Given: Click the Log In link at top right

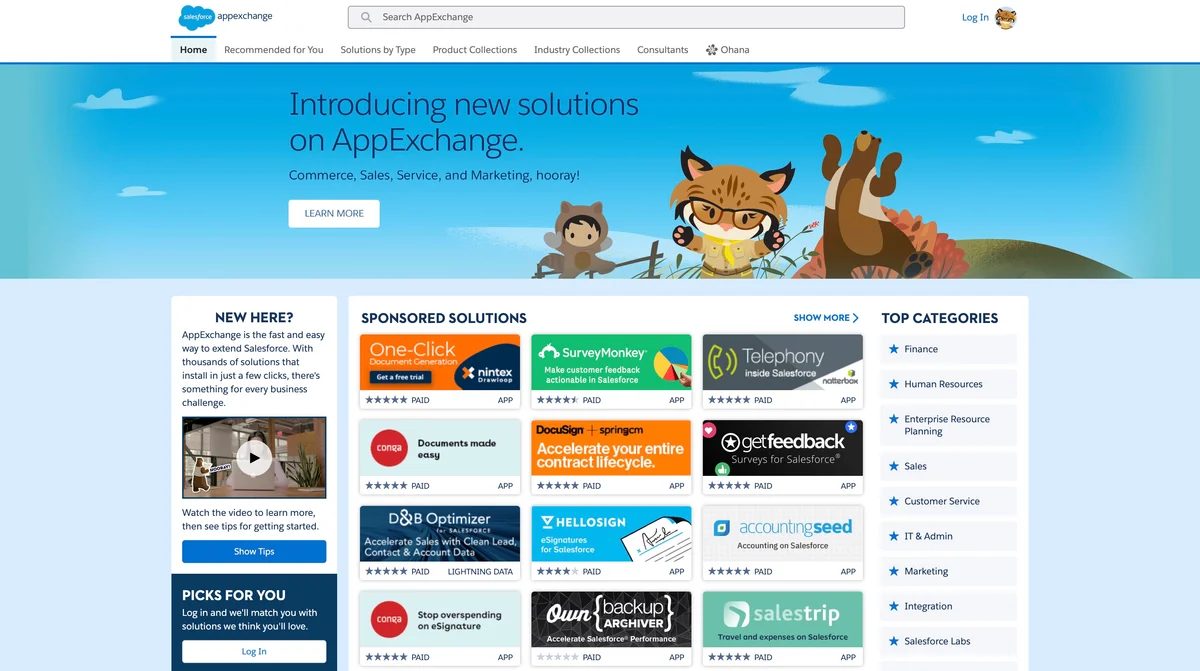Looking at the screenshot, I should tap(972, 17).
